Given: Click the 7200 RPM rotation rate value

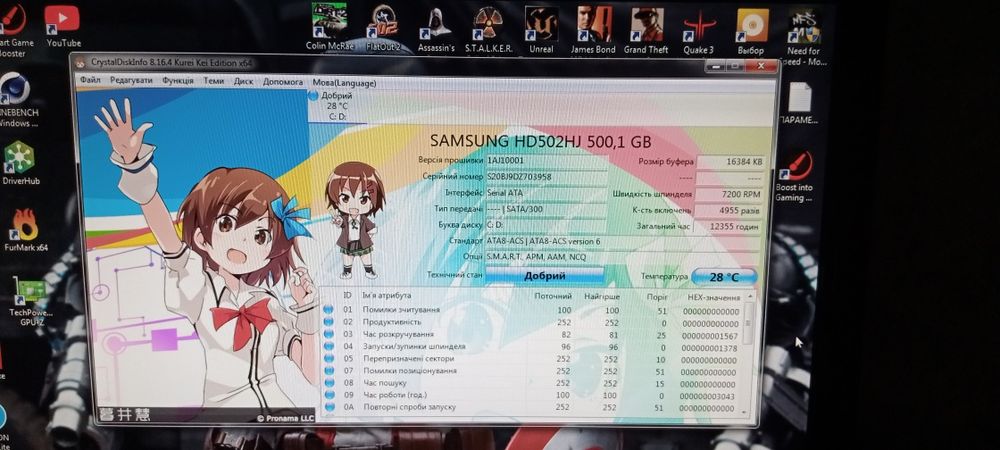Looking at the screenshot, I should [728, 194].
